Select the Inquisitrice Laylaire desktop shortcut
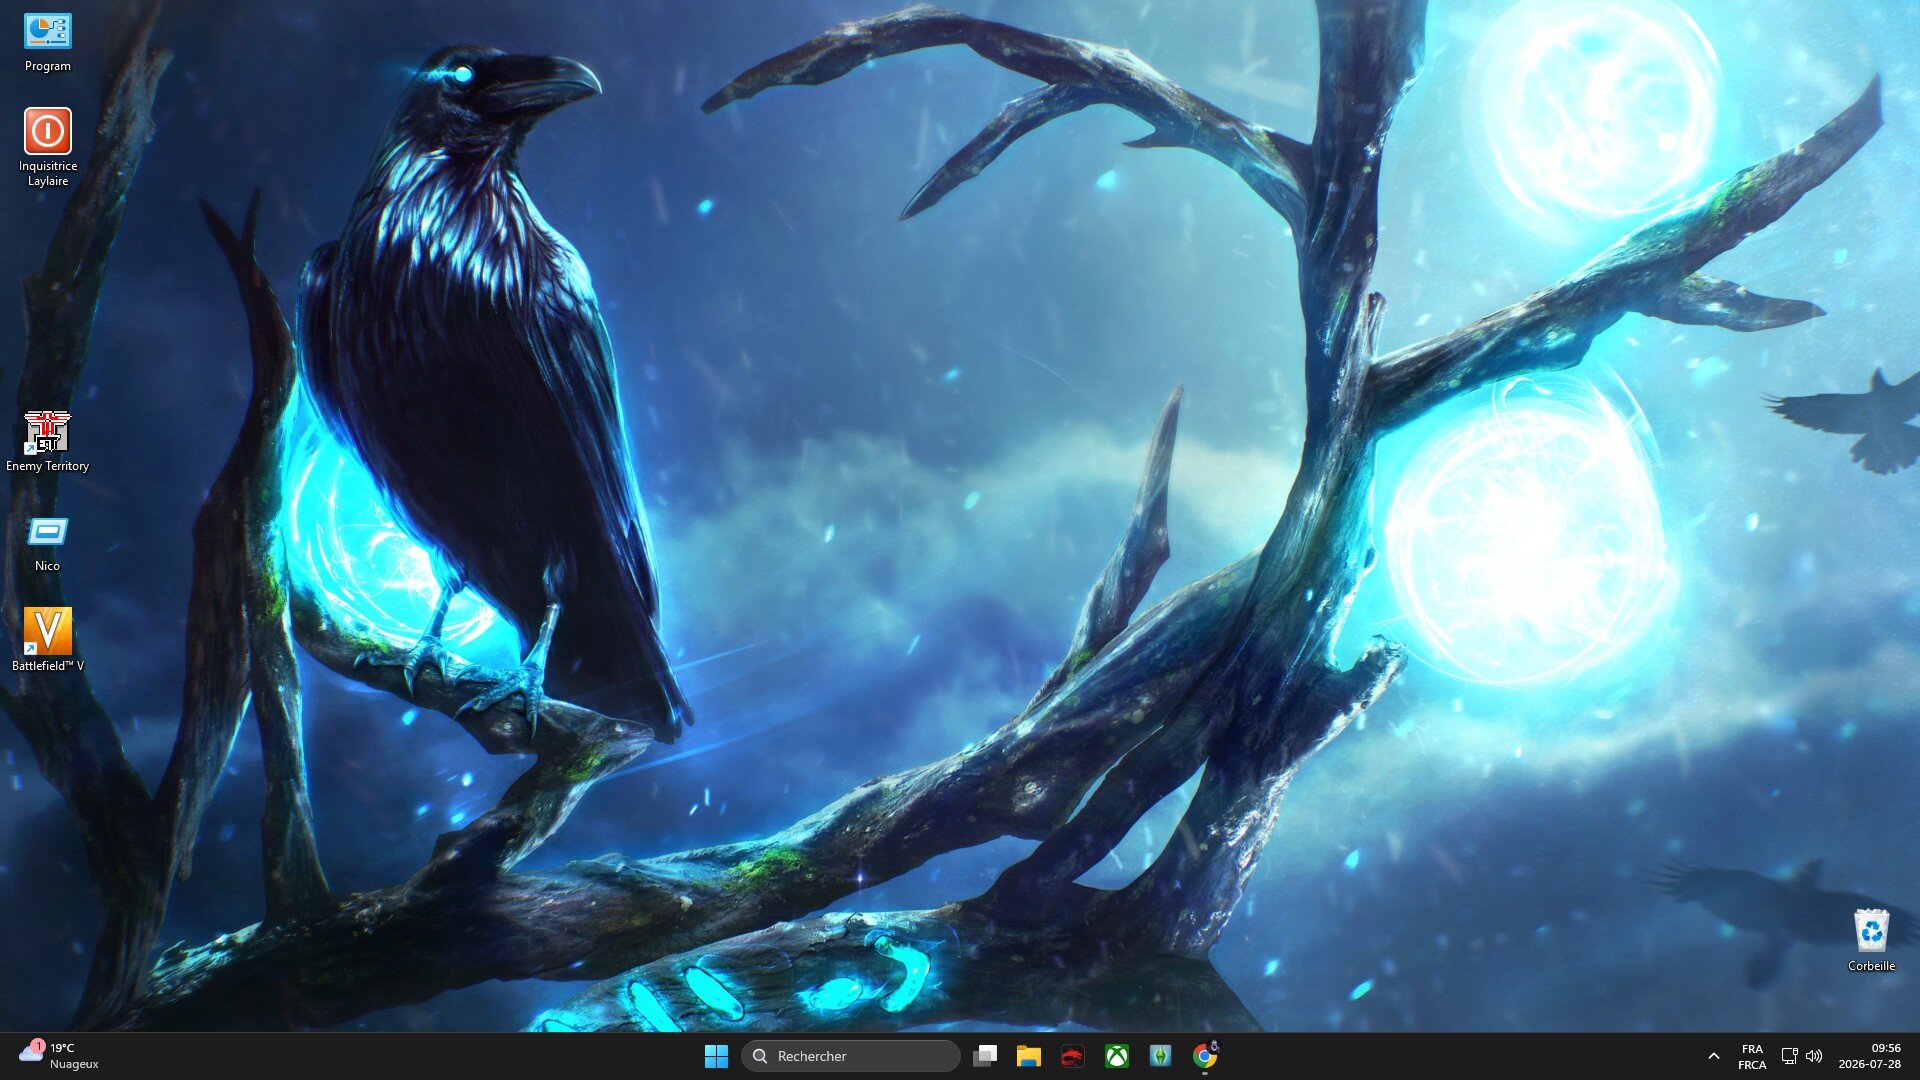Viewport: 1920px width, 1080px height. tap(48, 147)
